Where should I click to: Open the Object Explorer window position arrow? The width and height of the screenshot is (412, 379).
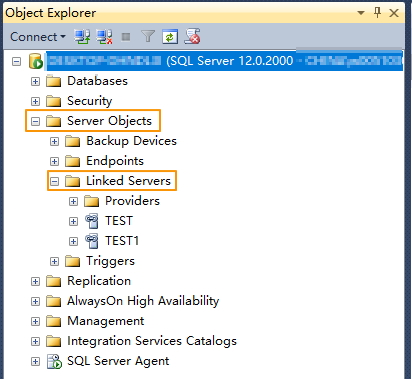(x=361, y=13)
